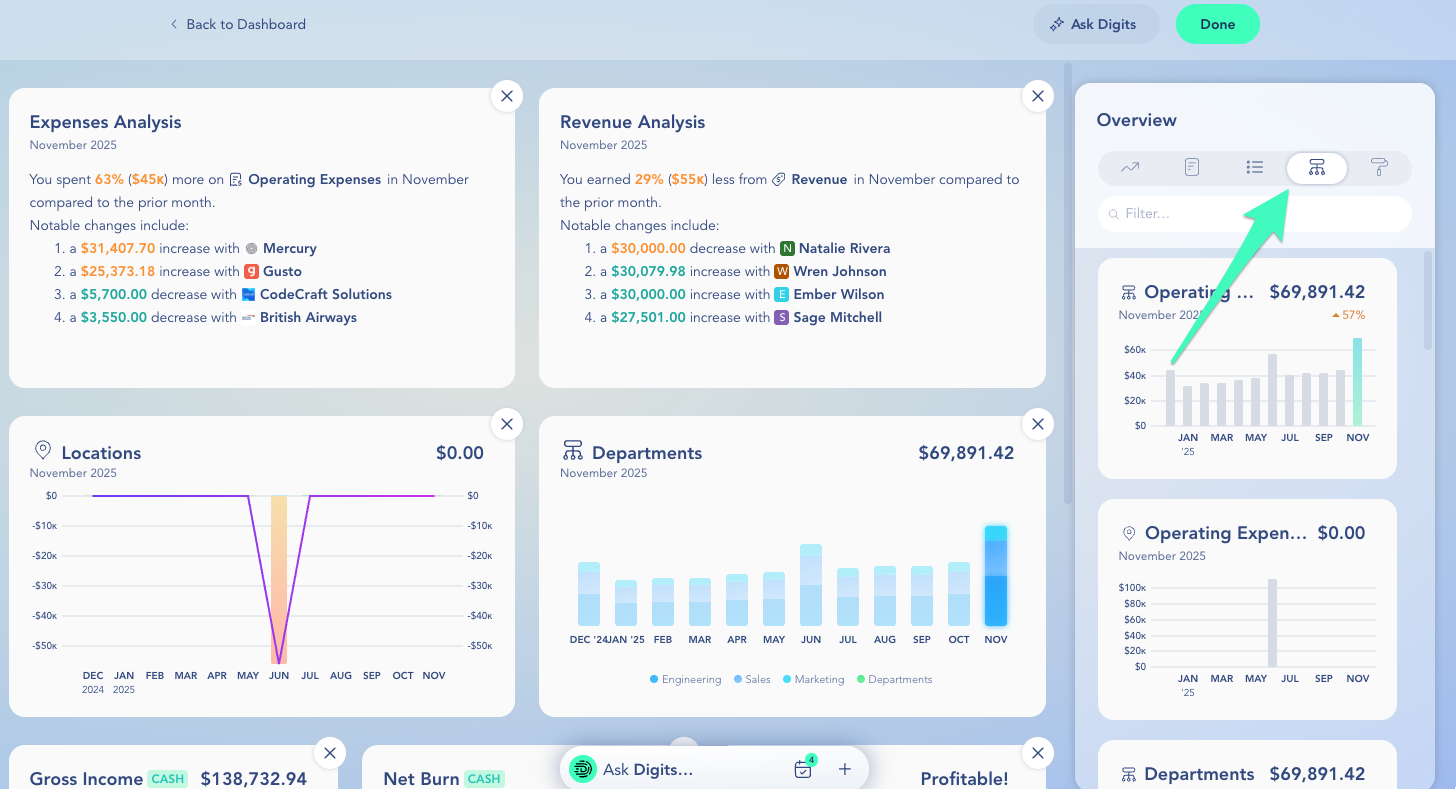The width and height of the screenshot is (1456, 789).
Task: Open the bulleted list tab in Overview
Action: pyautogui.click(x=1254, y=168)
